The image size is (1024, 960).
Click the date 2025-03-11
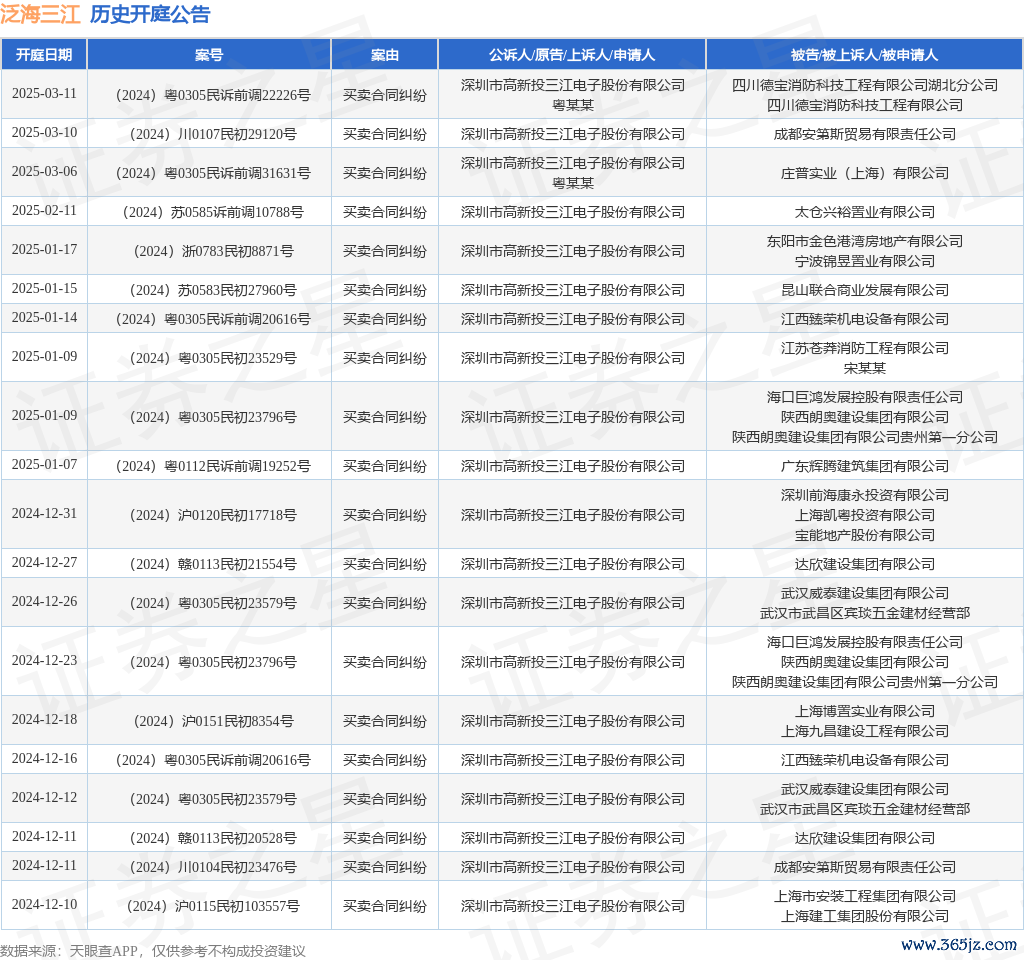[x=44, y=93]
